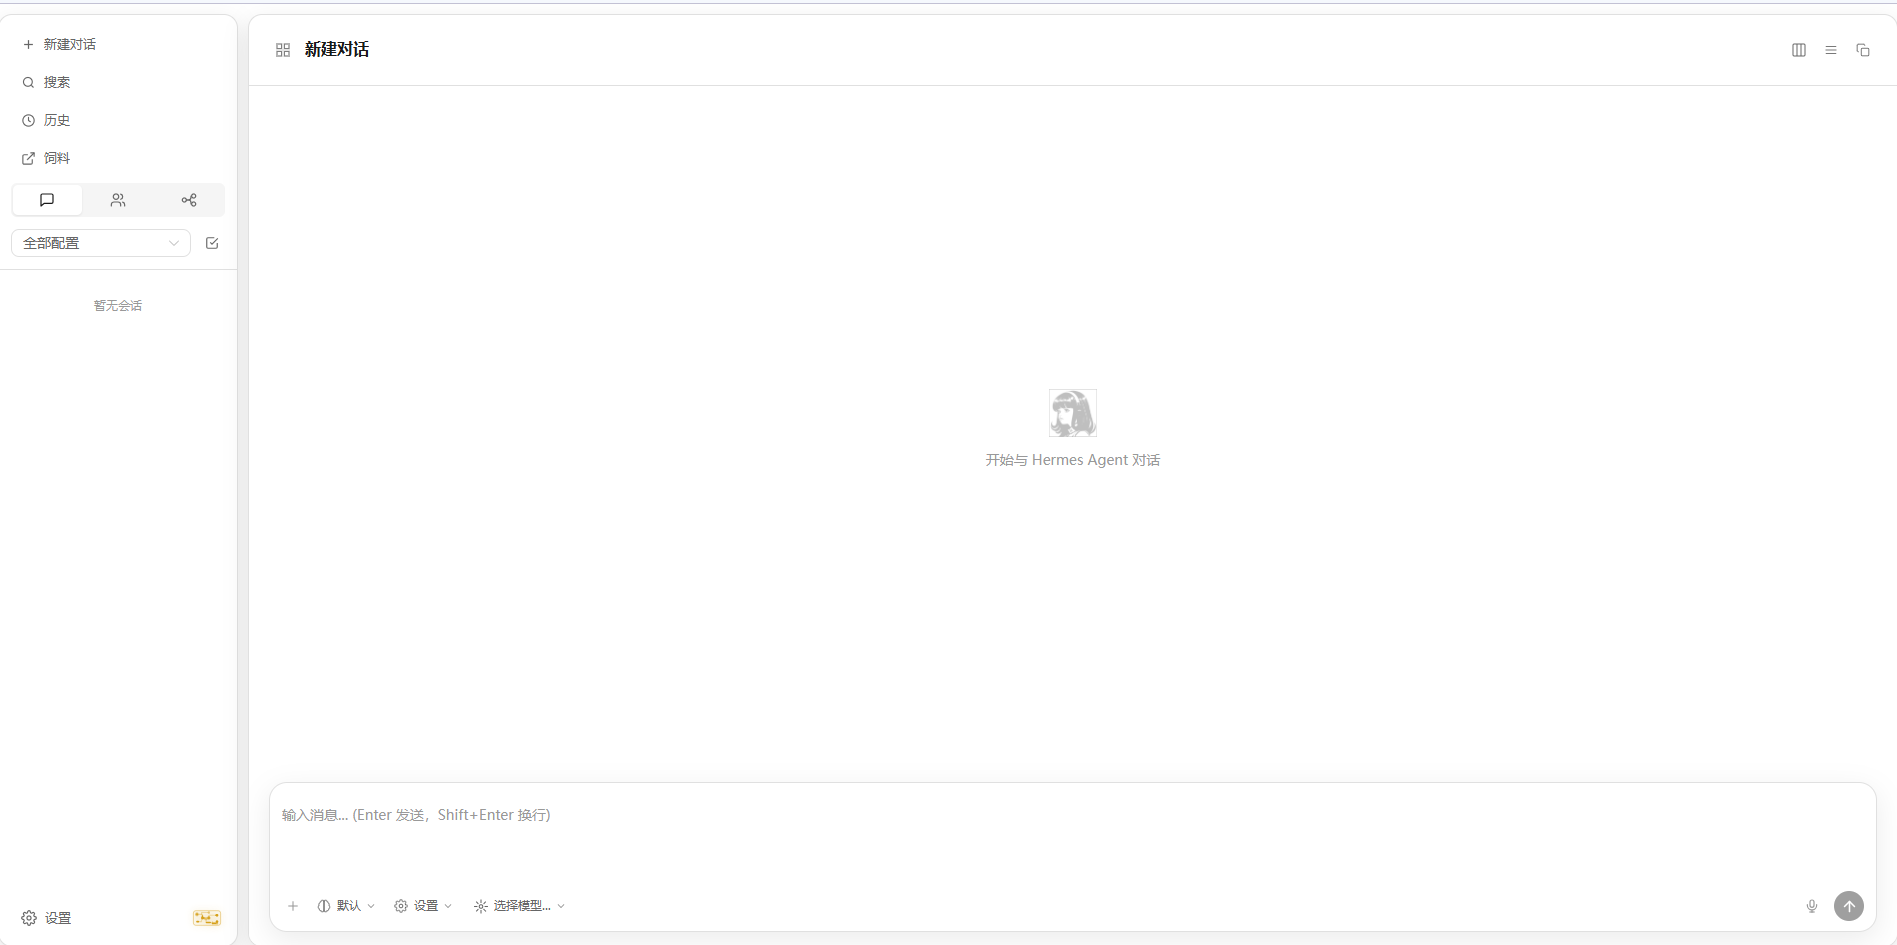Click the yellow badge icon at sidebar bottom
Viewport: 1897px width, 945px height.
pos(207,918)
